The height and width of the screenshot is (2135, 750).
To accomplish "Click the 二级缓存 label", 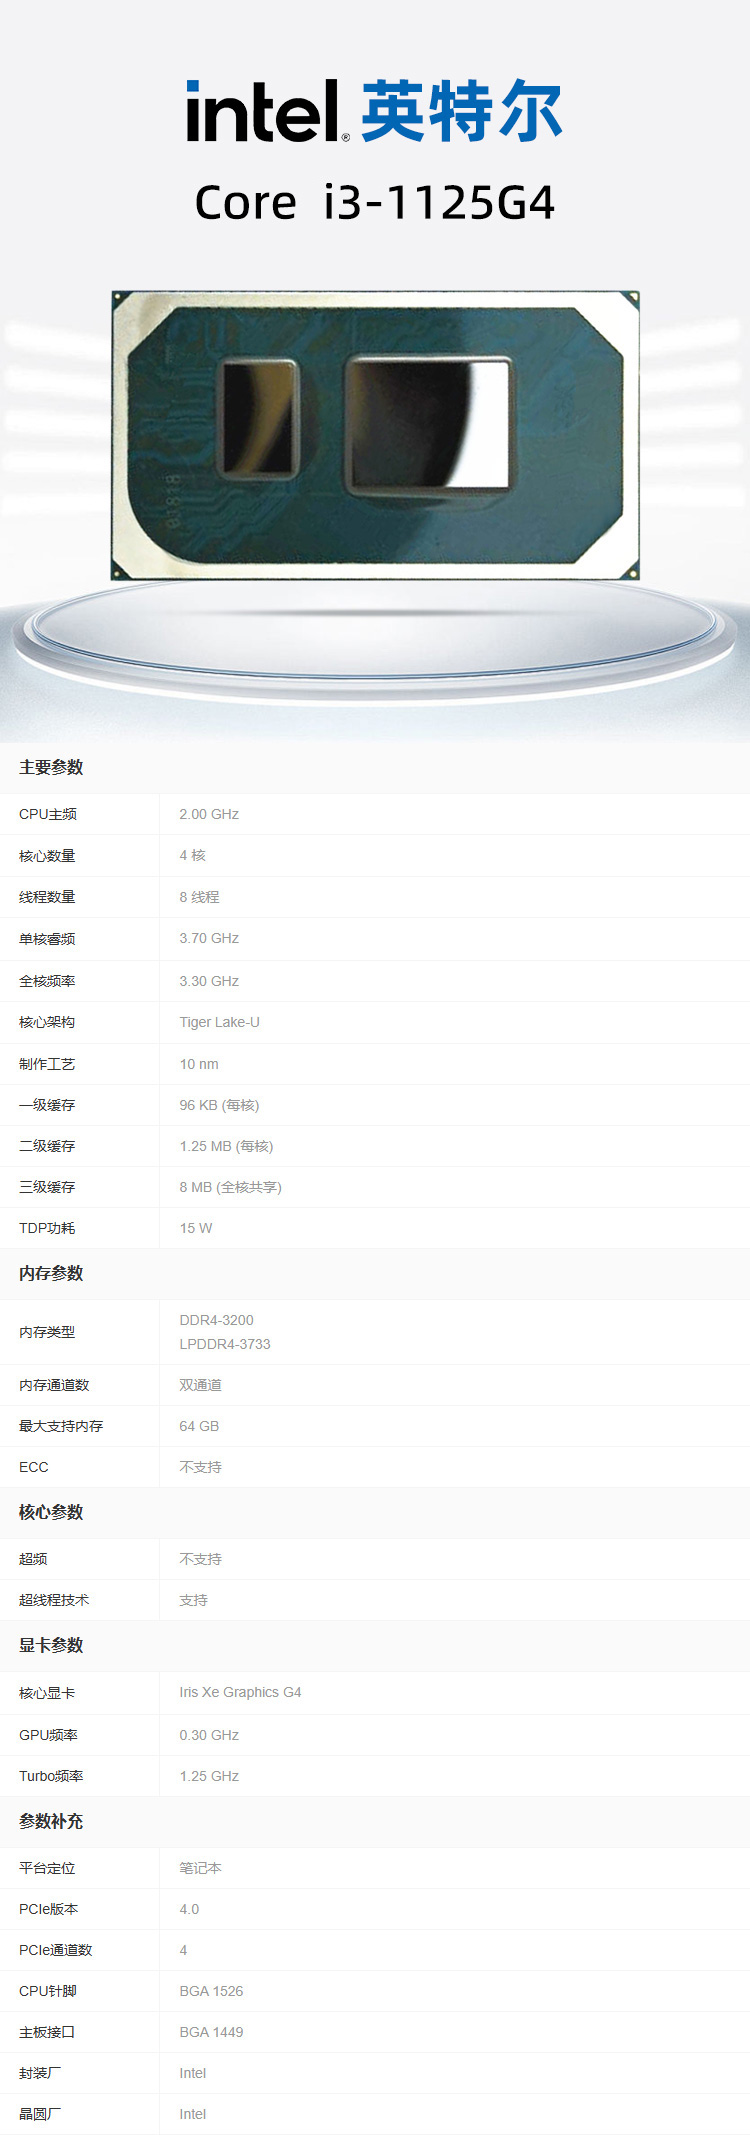I will coord(47,1146).
